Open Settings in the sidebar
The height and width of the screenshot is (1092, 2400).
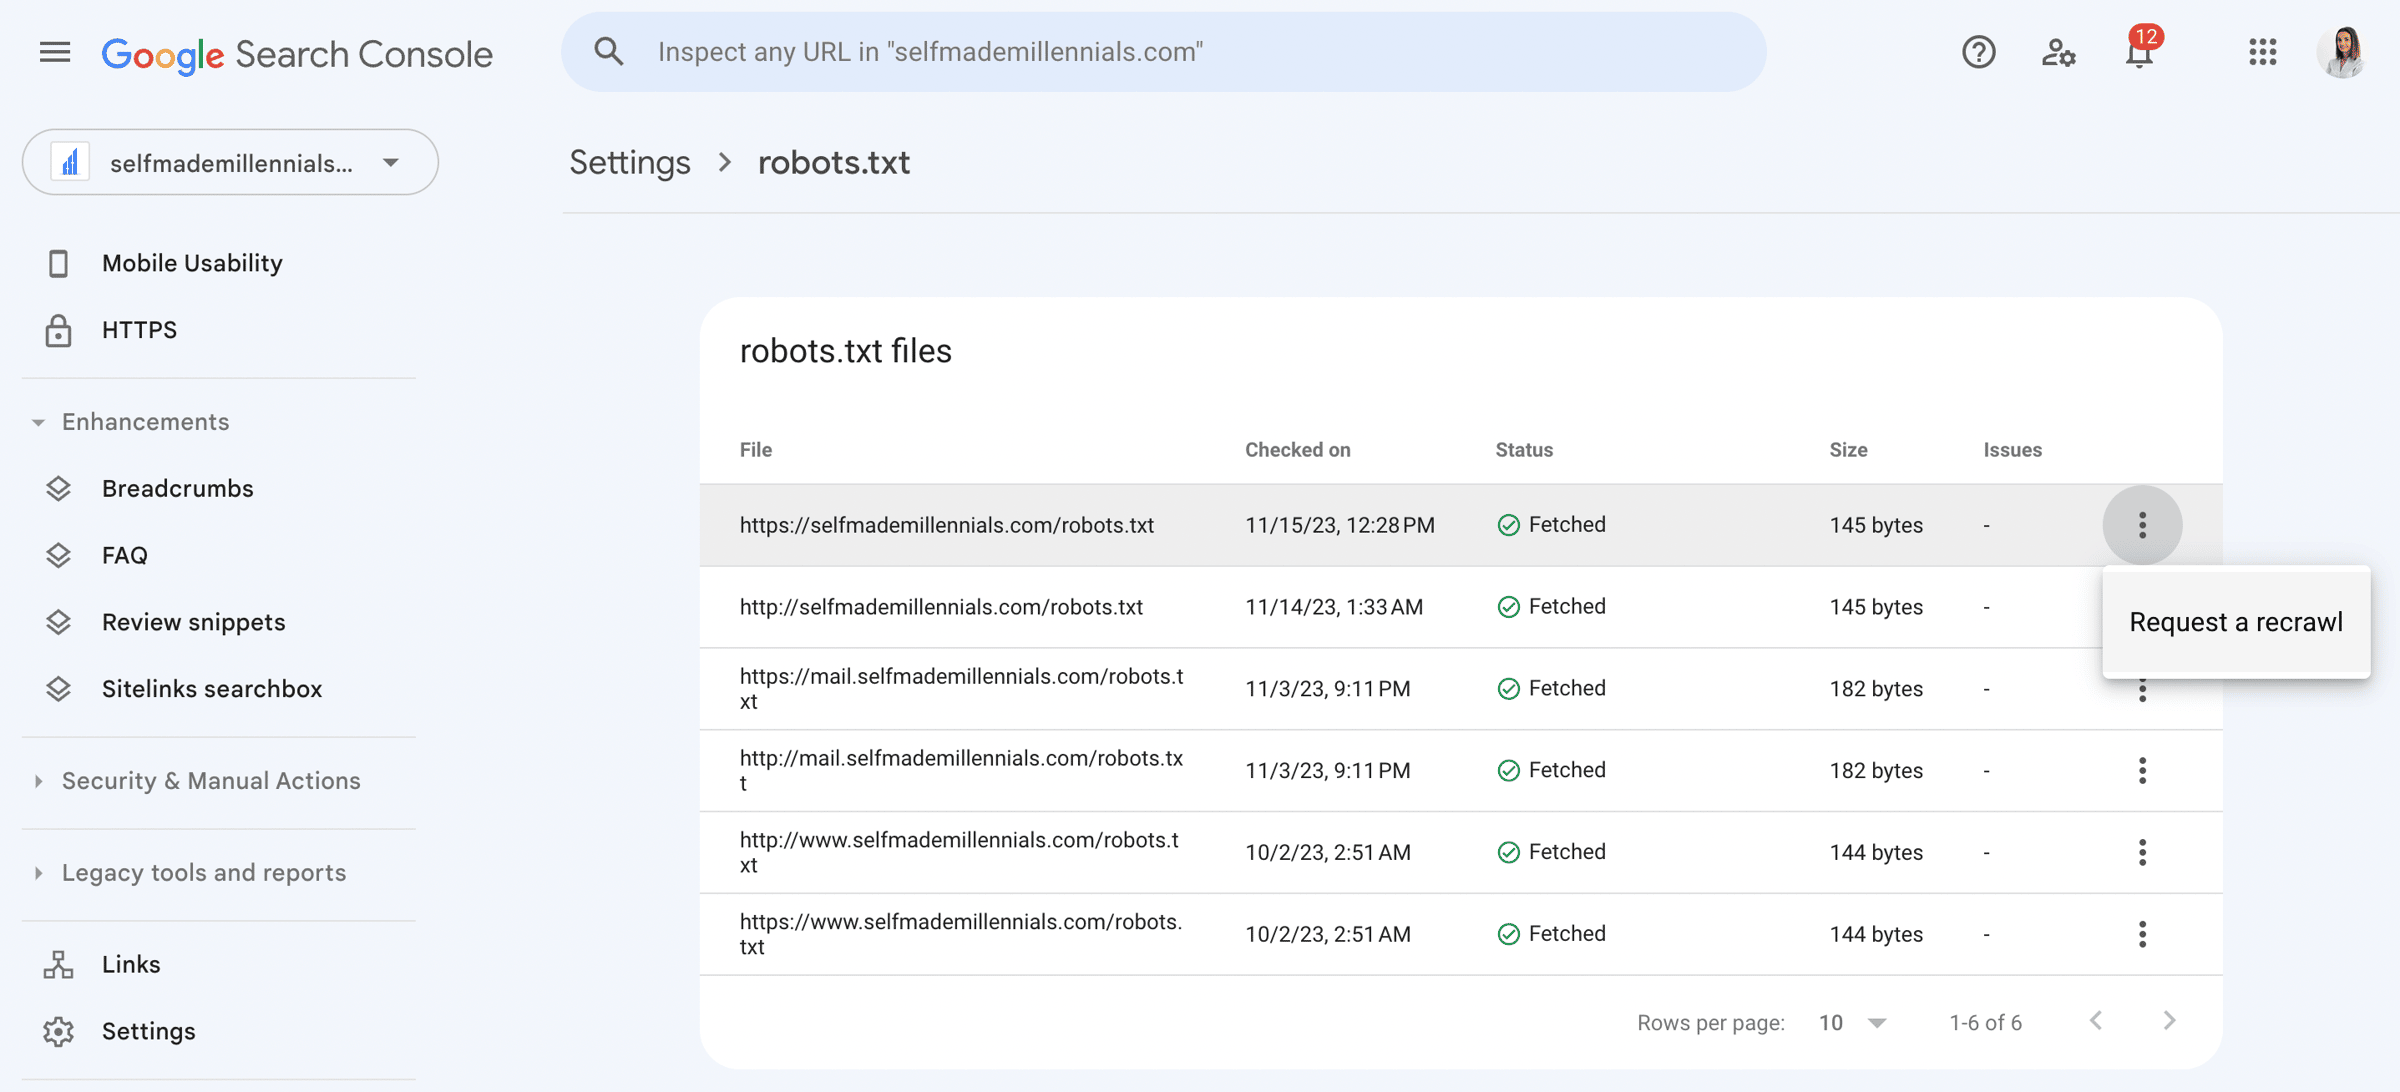point(149,1031)
